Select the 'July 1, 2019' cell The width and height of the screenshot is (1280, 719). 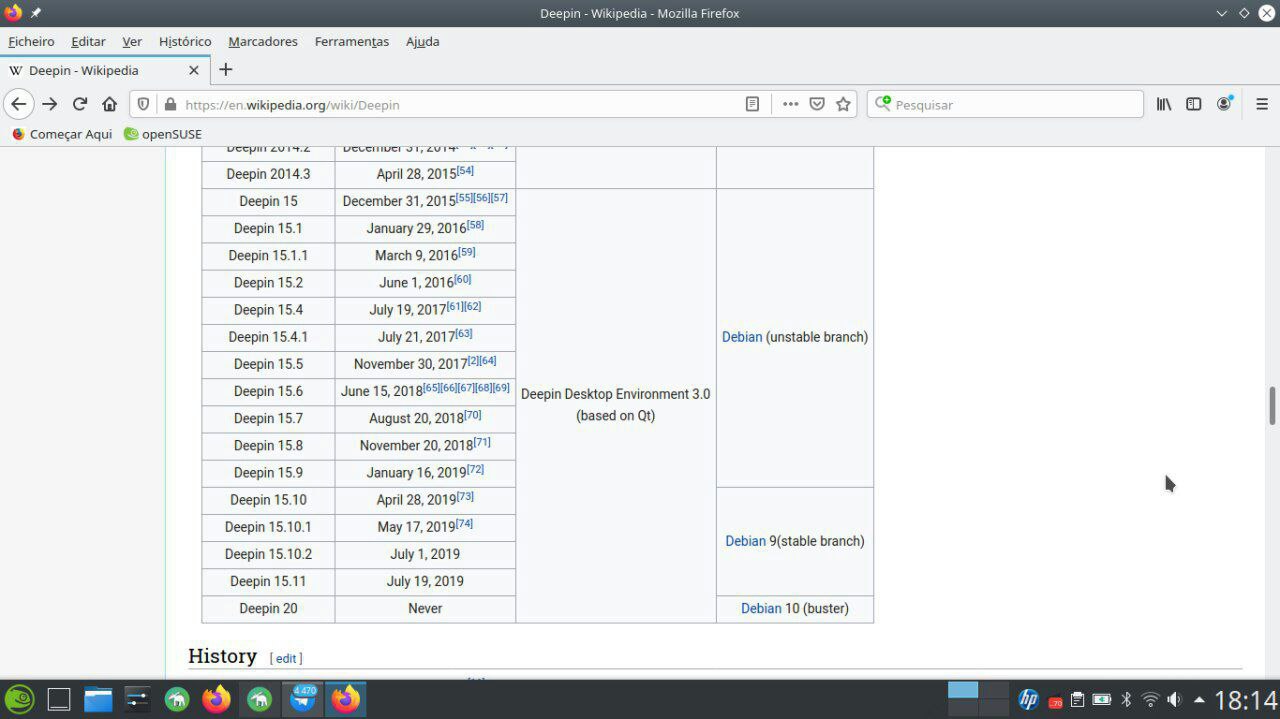425,554
